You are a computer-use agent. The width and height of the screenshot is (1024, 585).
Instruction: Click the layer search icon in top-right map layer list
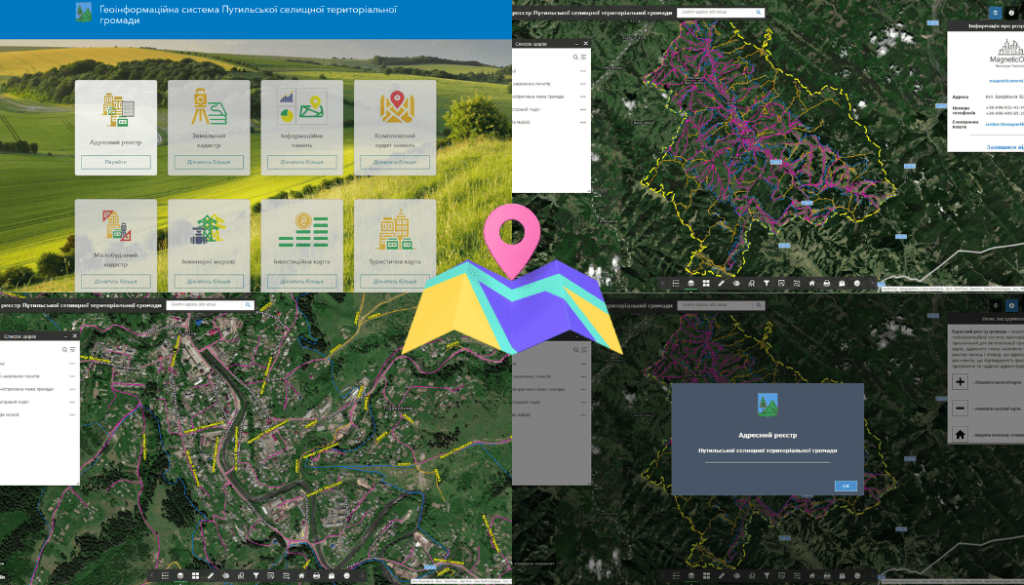(x=576, y=57)
